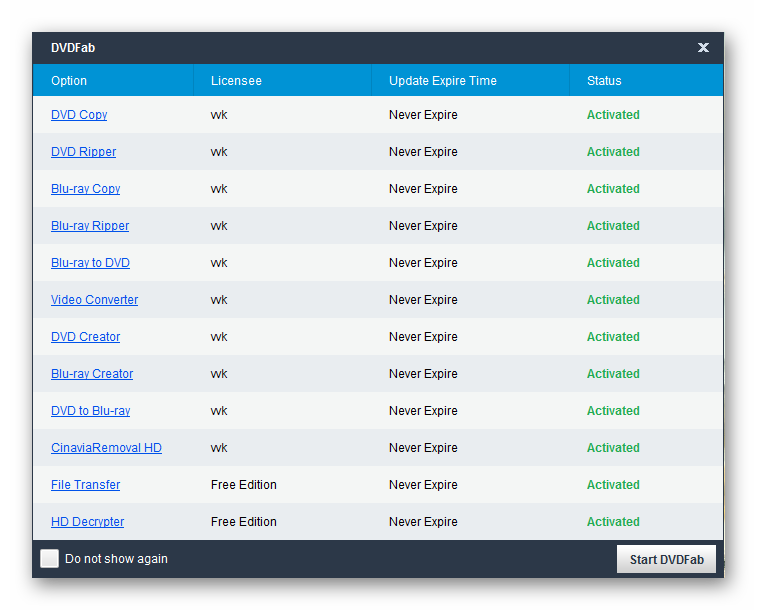This screenshot has height=610, width=757.
Task: Click Never Expire in DVD Creator row
Action: 423,337
